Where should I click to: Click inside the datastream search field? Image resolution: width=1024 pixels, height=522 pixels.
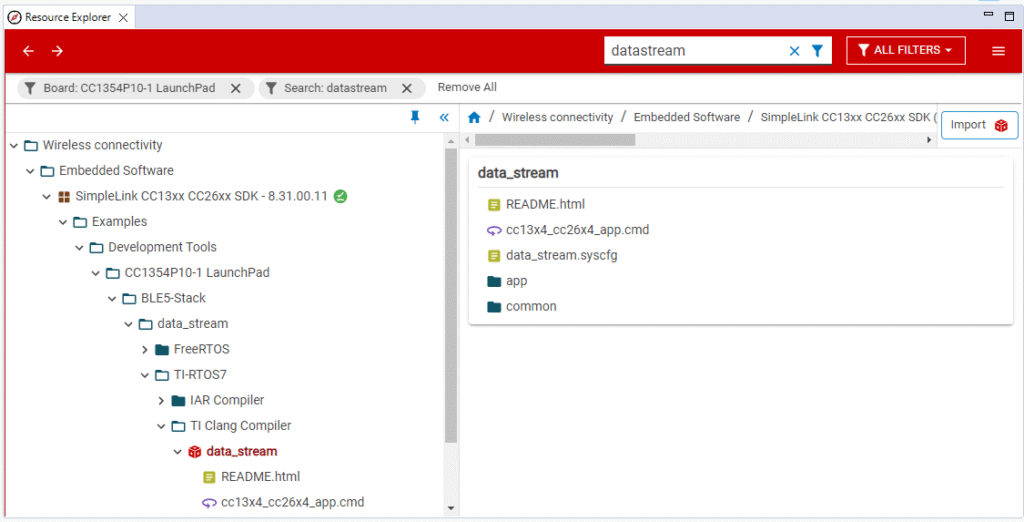pos(690,51)
